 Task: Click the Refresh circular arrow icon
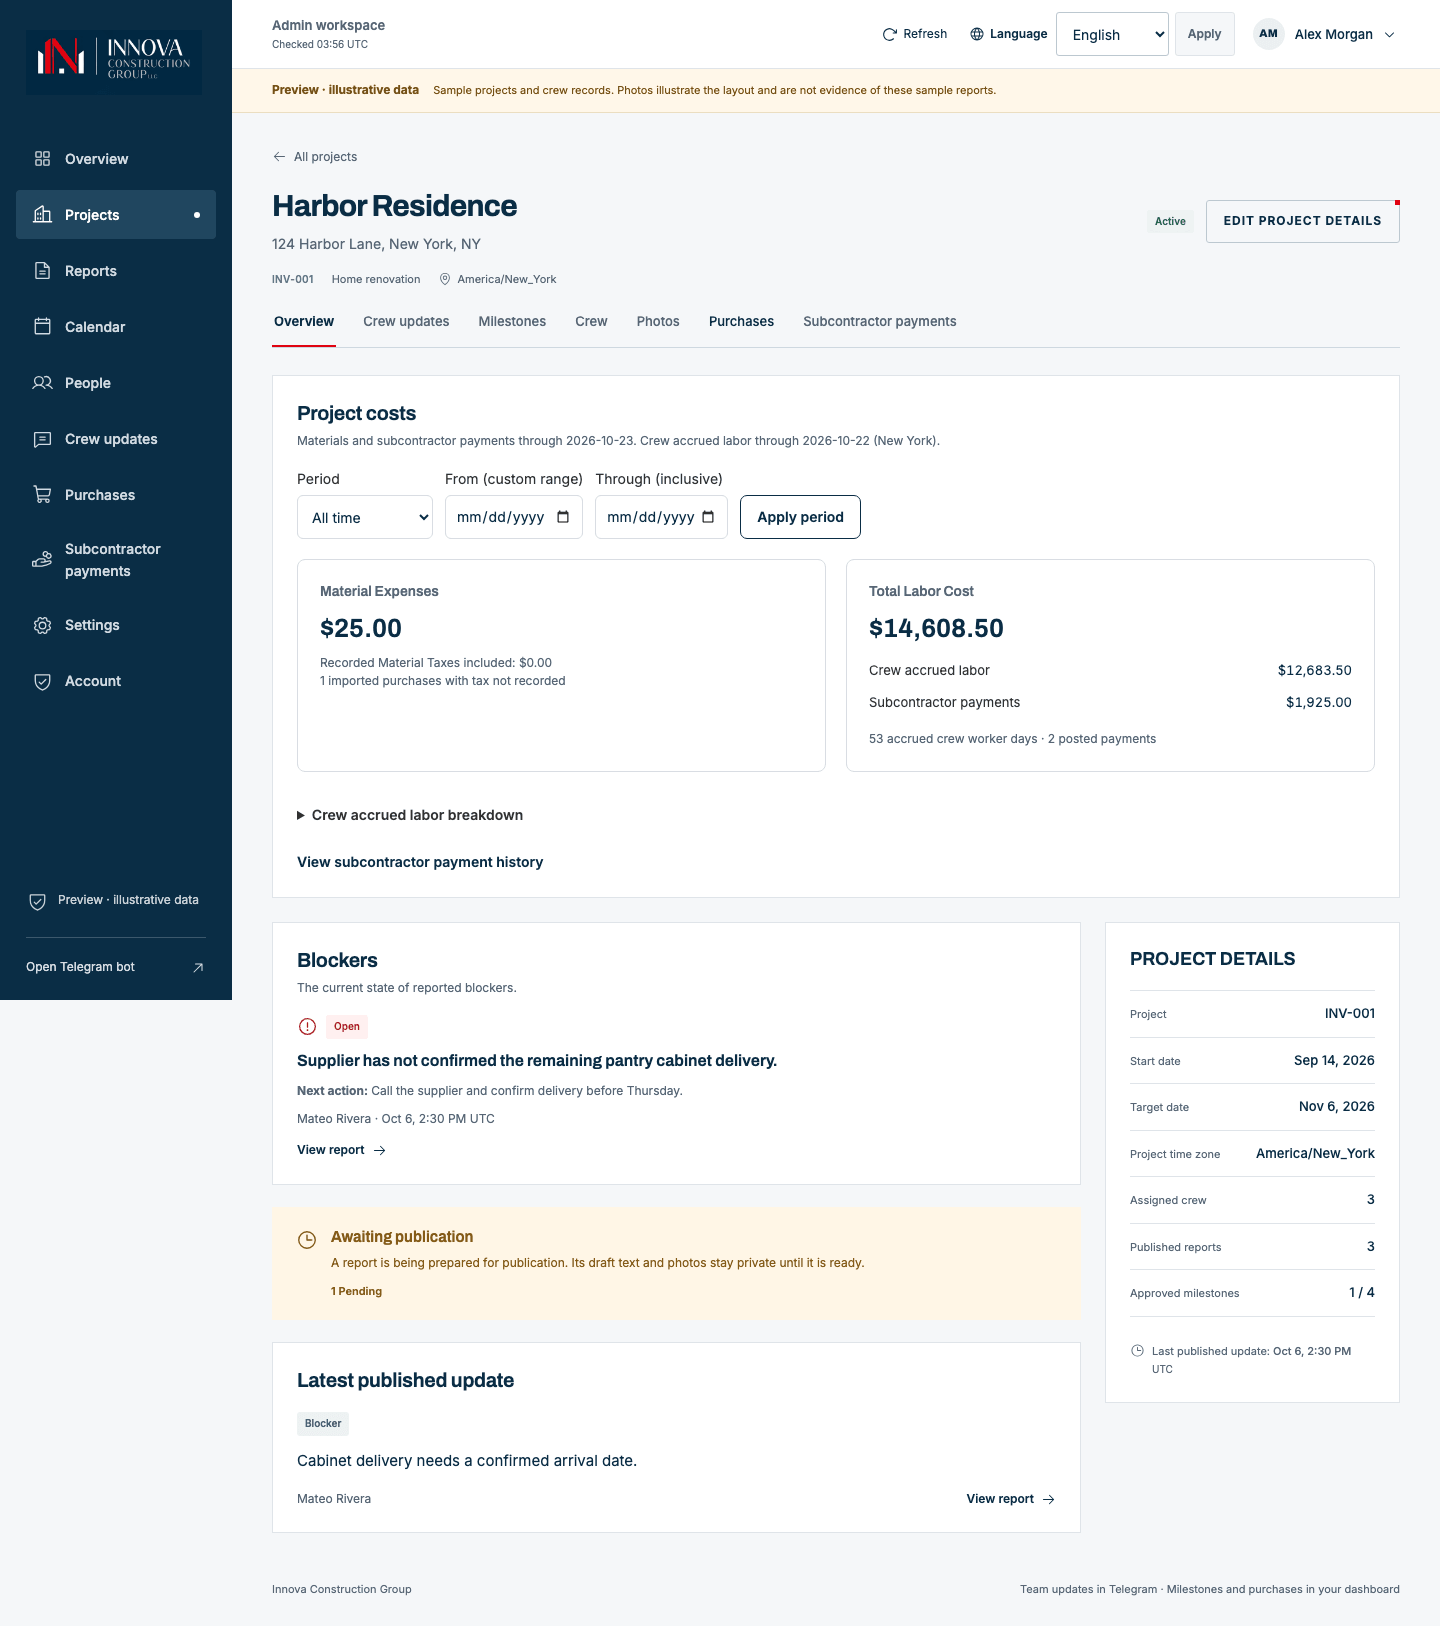pos(890,34)
